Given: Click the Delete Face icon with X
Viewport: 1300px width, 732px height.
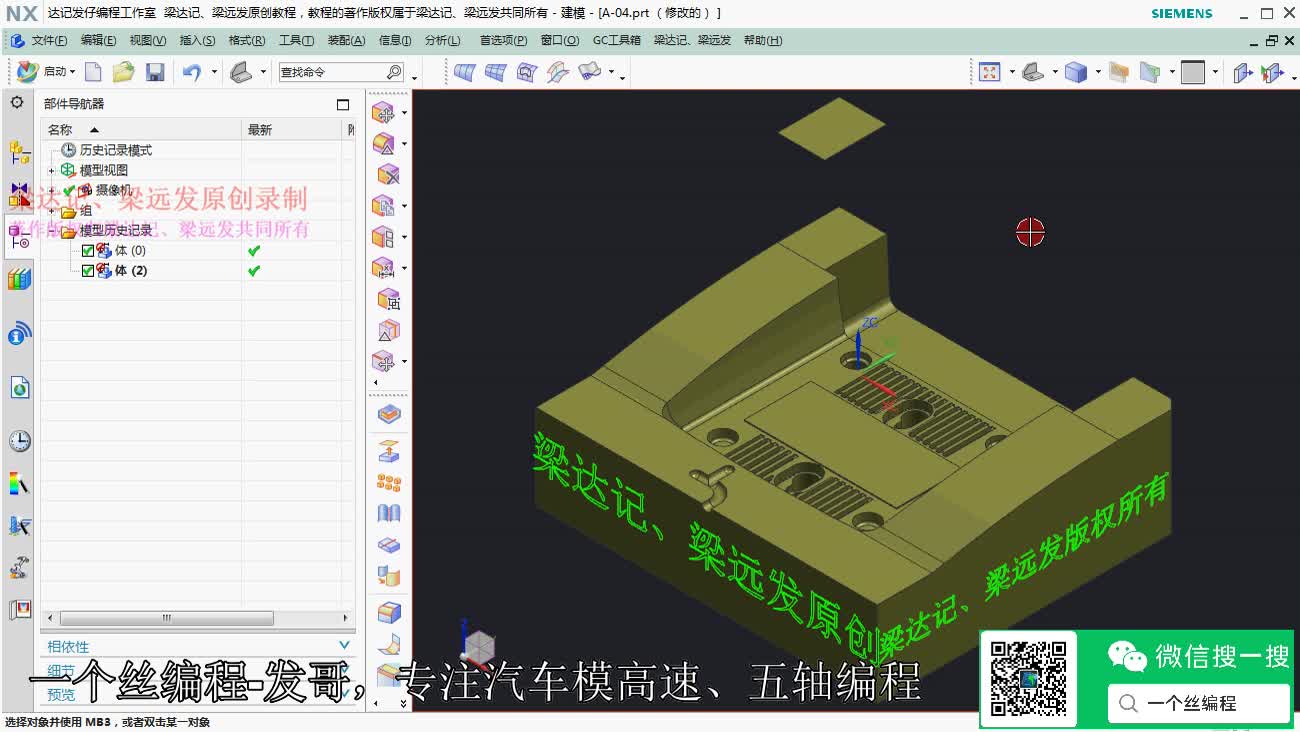Looking at the screenshot, I should pyautogui.click(x=387, y=175).
